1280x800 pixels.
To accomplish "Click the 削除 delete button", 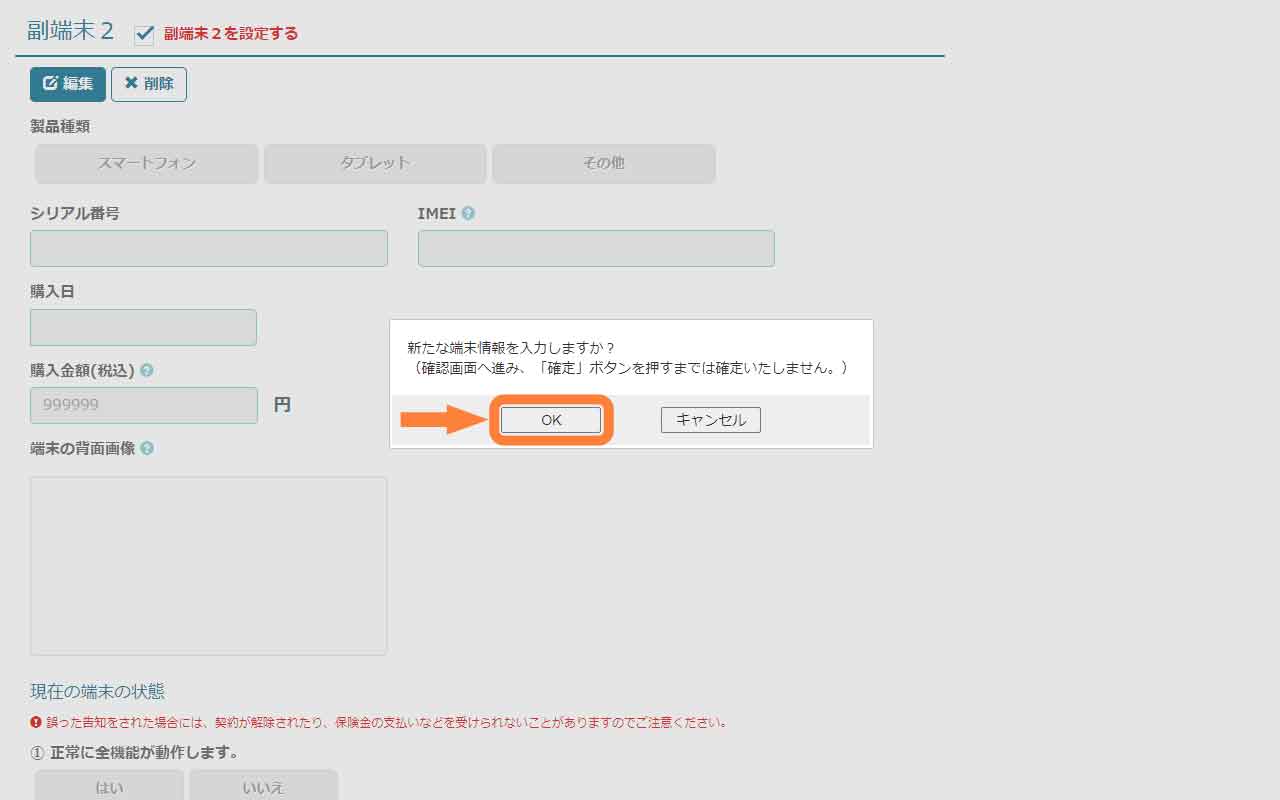I will click(x=149, y=84).
